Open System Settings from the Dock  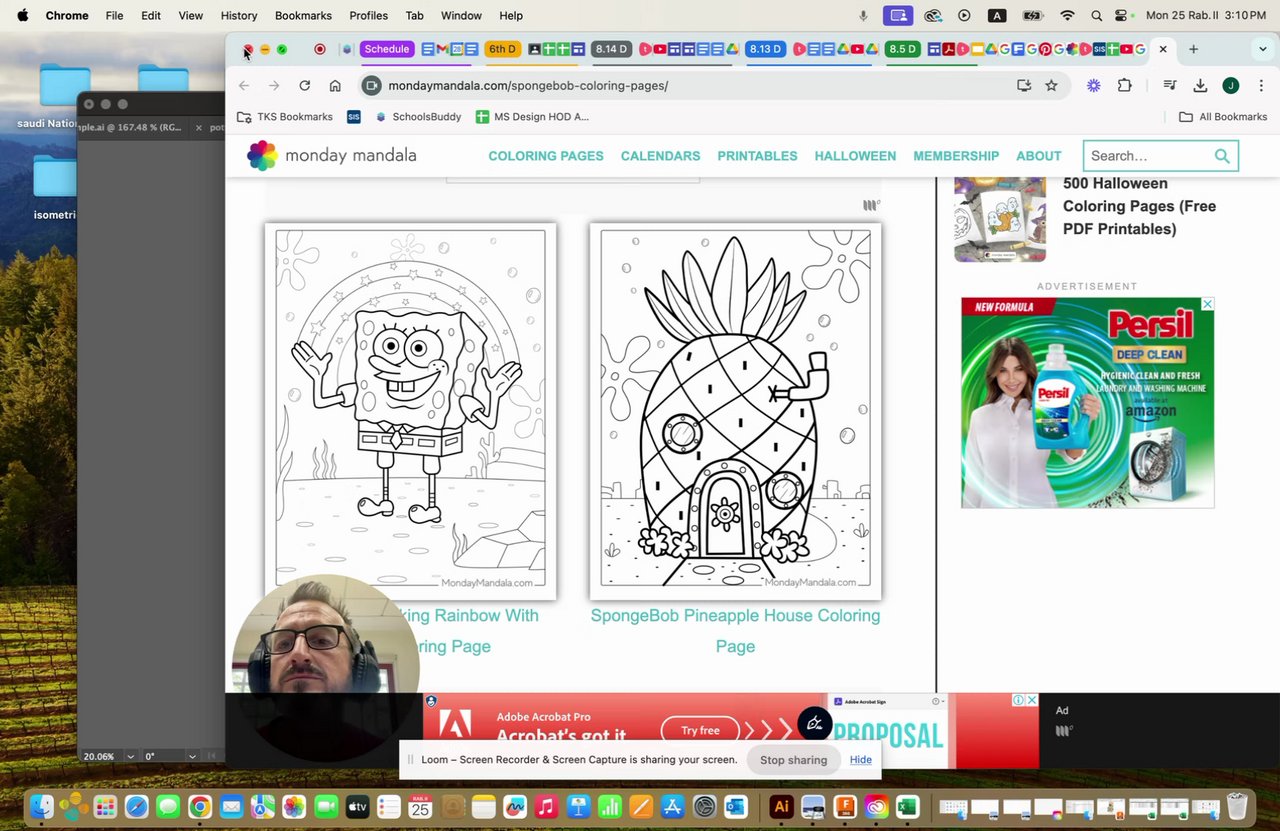[704, 806]
